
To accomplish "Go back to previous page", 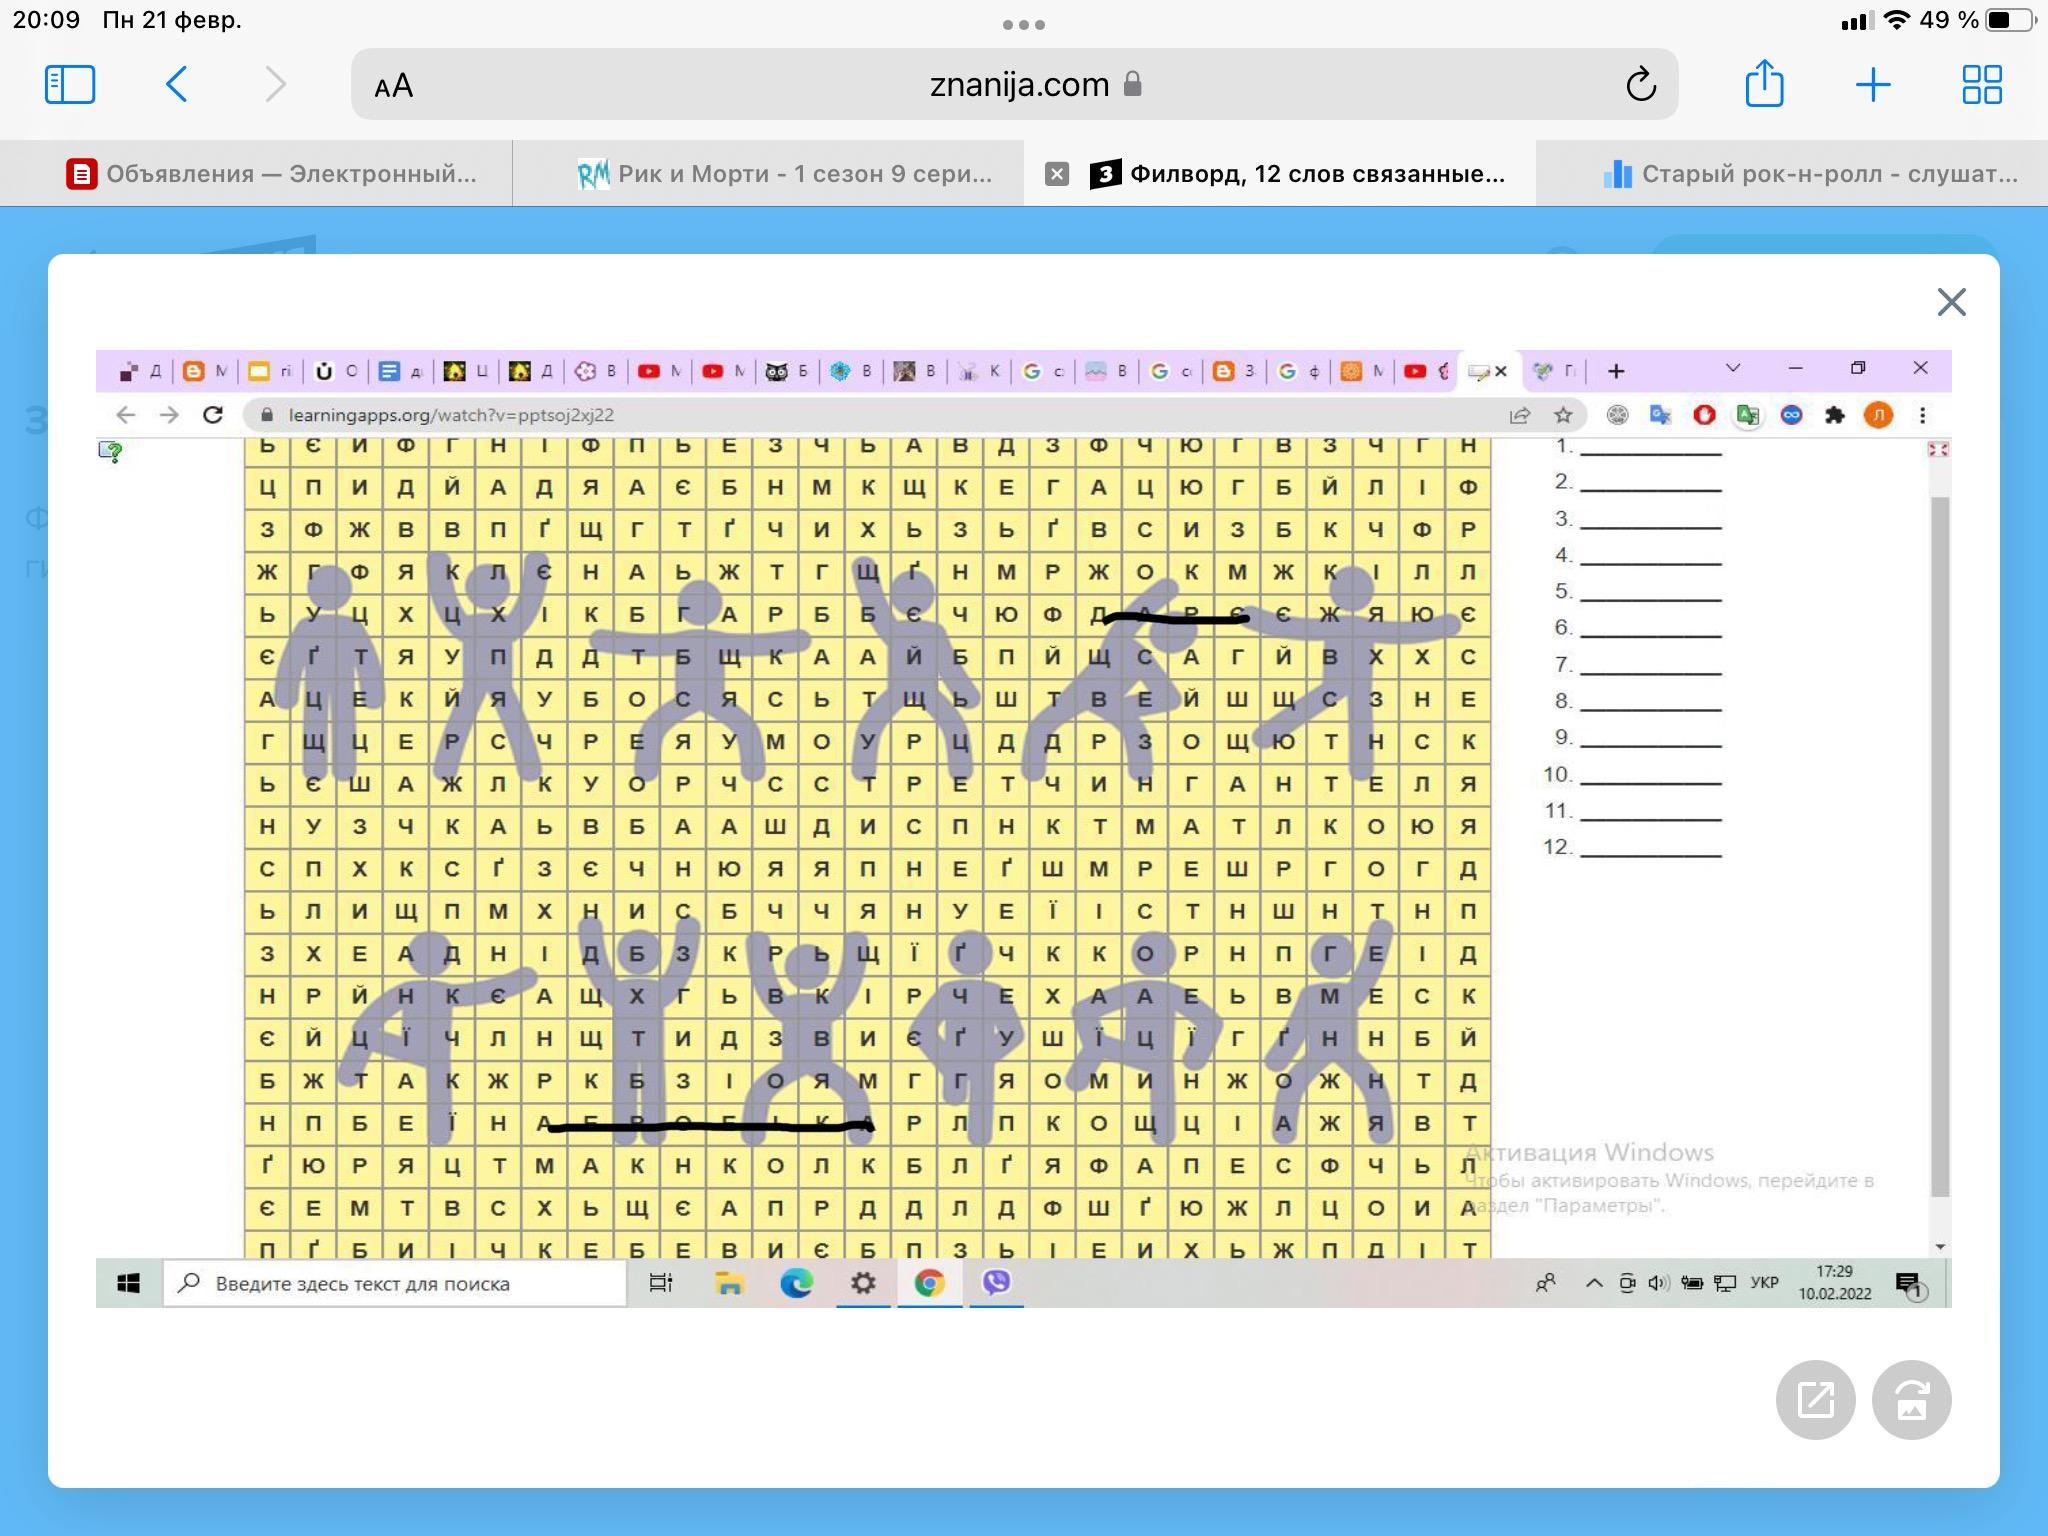I will [177, 84].
